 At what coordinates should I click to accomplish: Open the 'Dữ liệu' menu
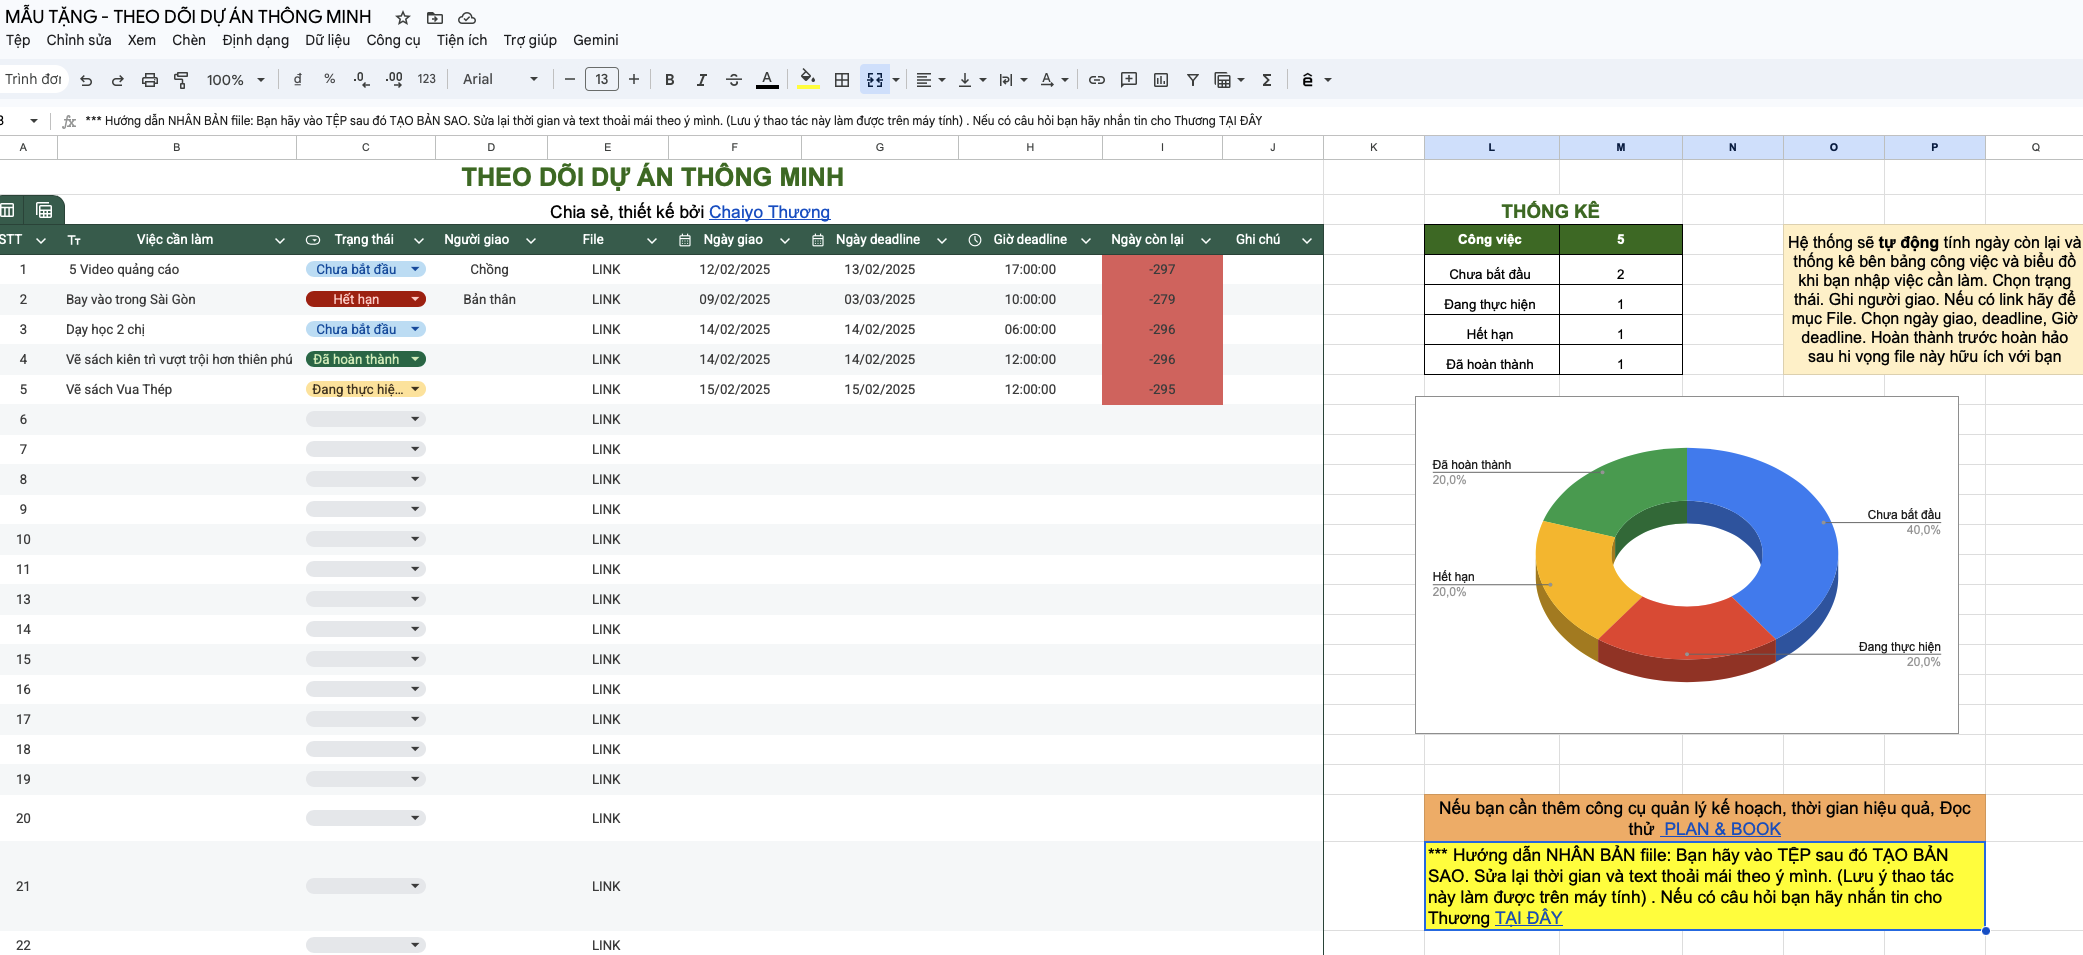pyautogui.click(x=327, y=40)
